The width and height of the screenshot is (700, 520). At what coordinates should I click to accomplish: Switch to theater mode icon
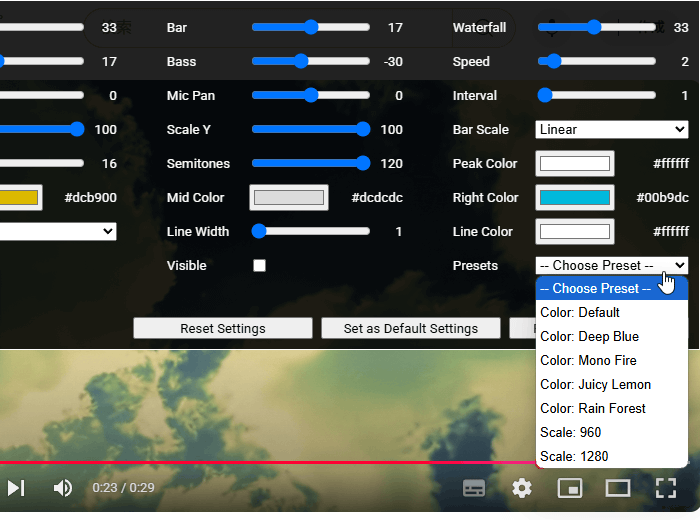[618, 488]
